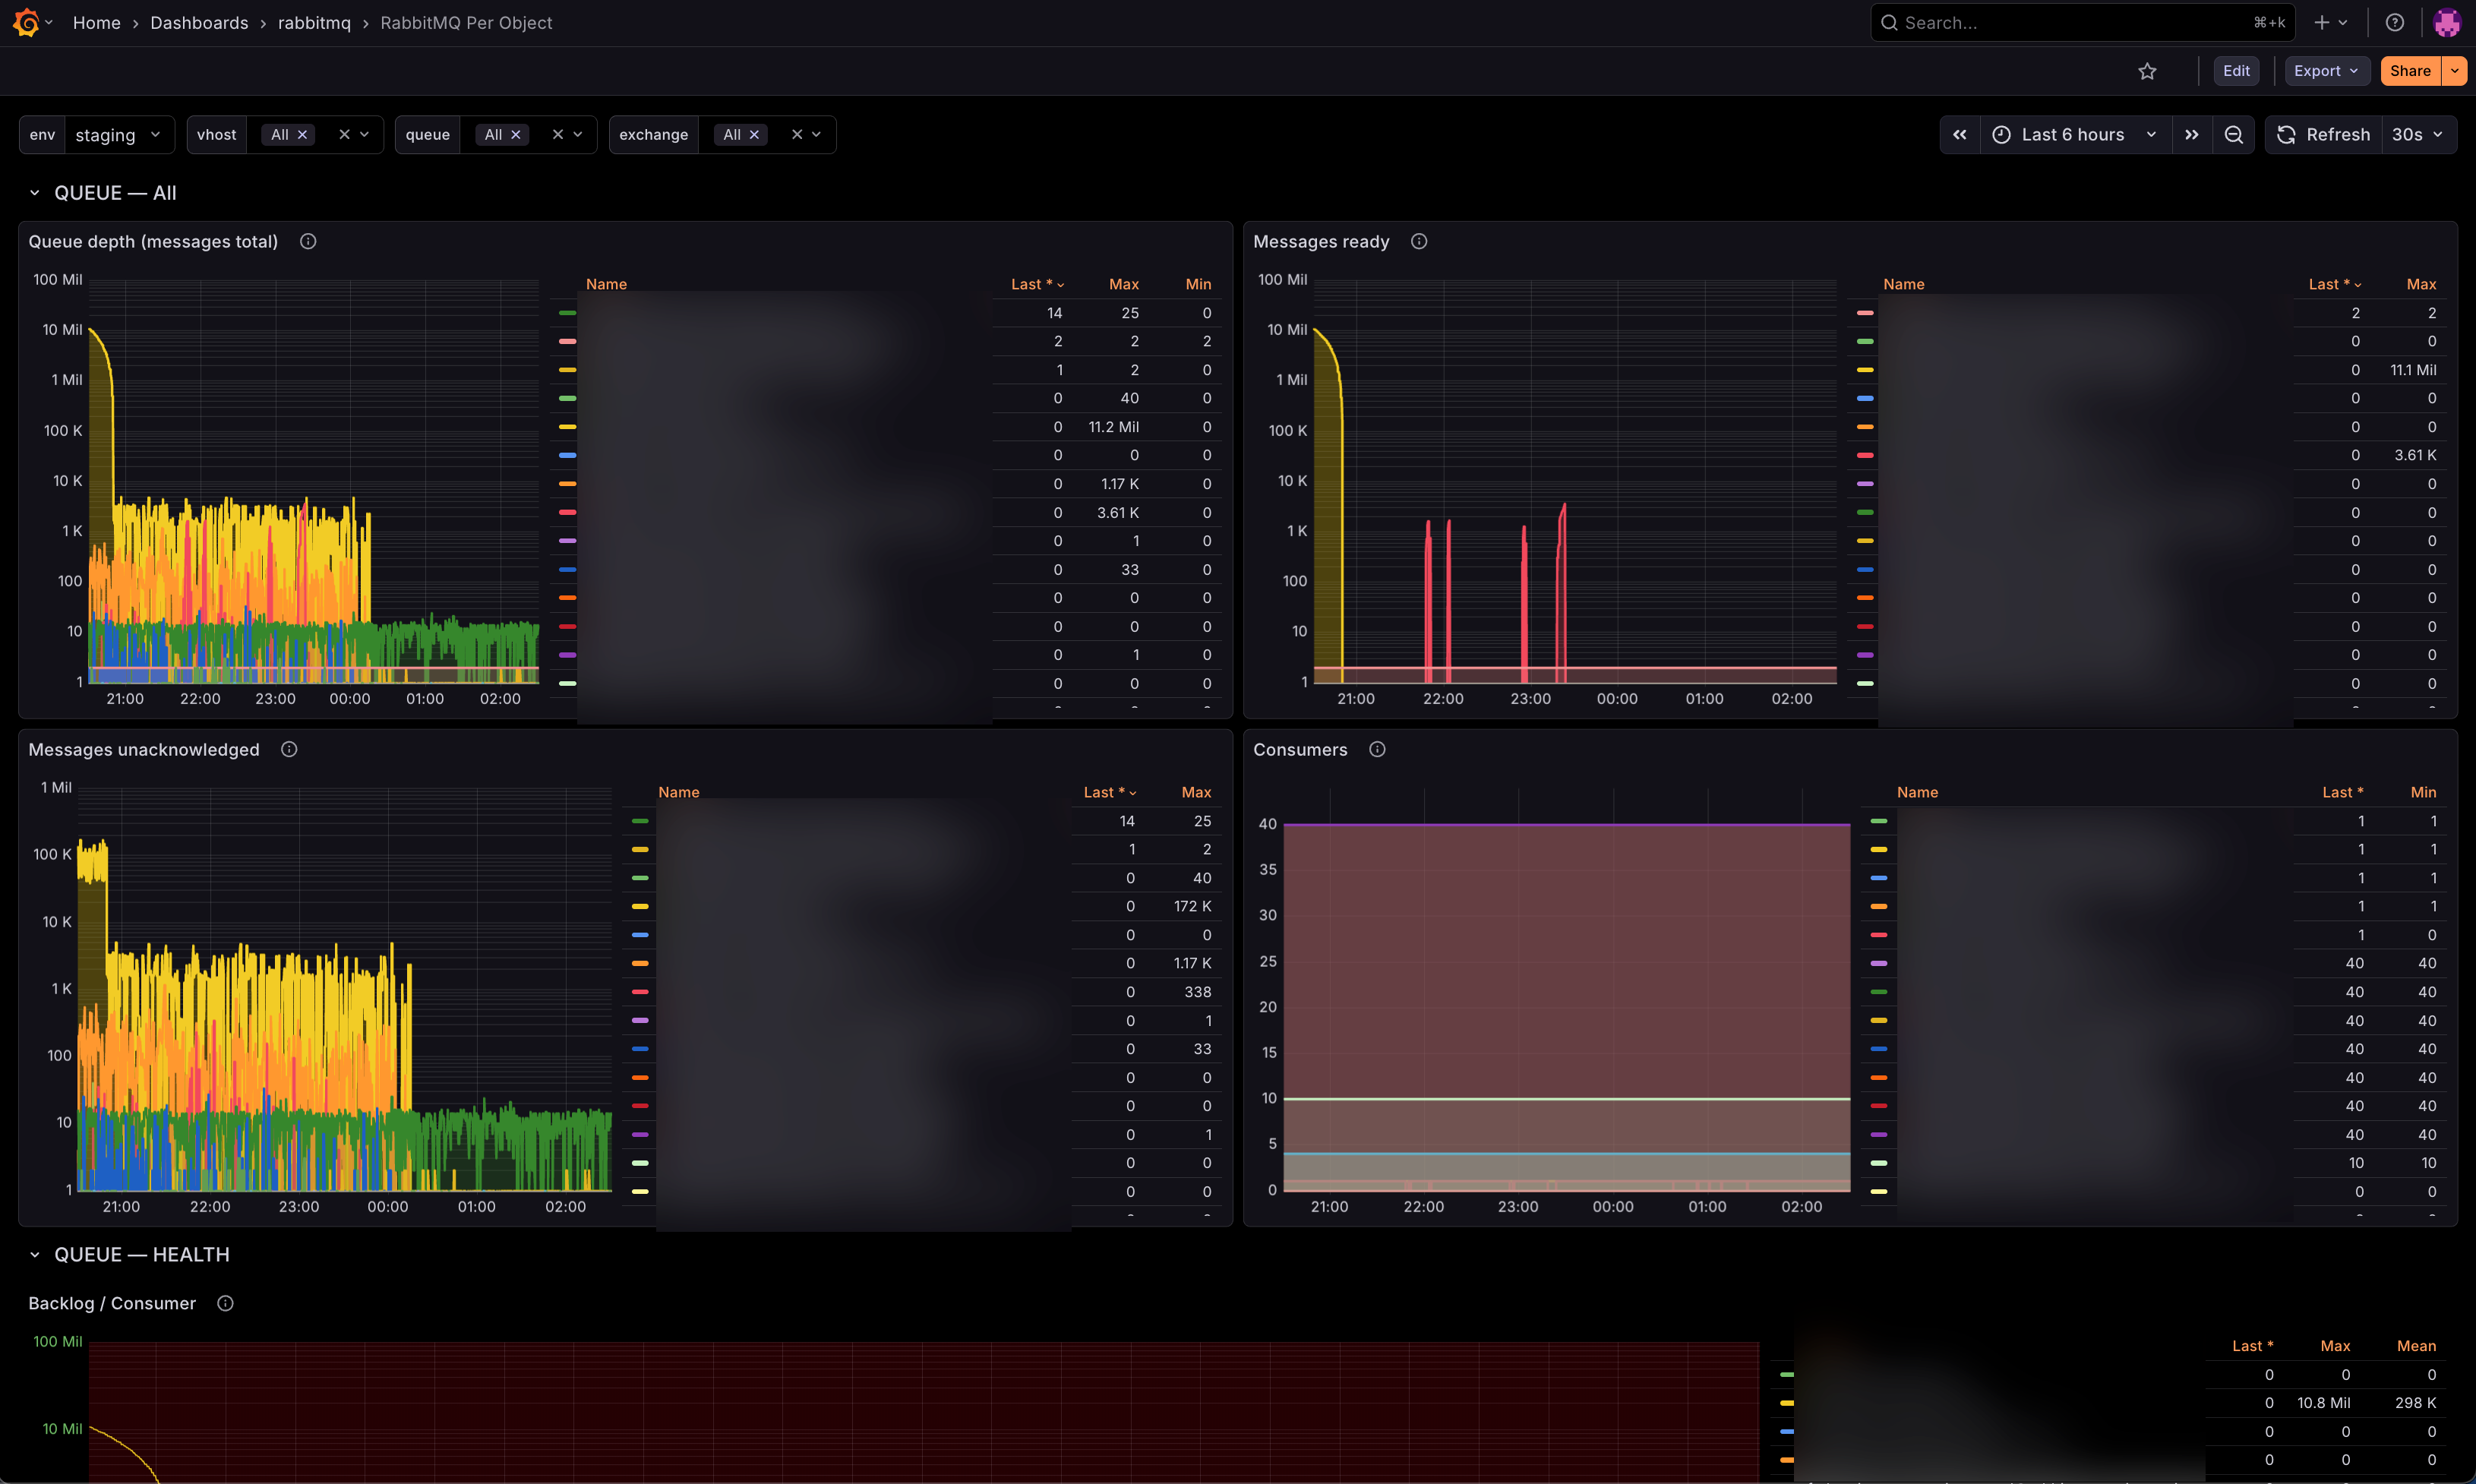Click the RabbitMQ Per Object breadcrumb
The image size is (2476, 1484).
(x=466, y=23)
